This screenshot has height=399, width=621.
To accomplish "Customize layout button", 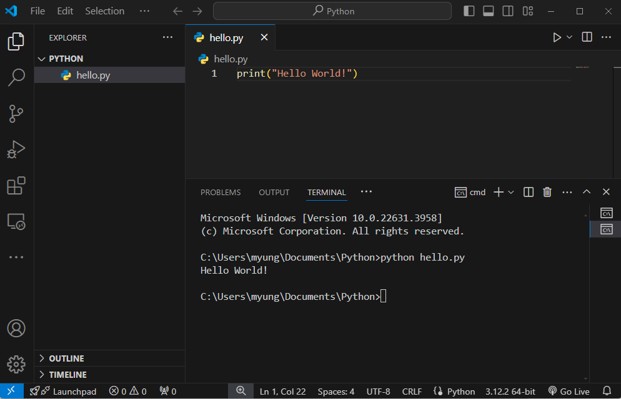I will tap(528, 11).
